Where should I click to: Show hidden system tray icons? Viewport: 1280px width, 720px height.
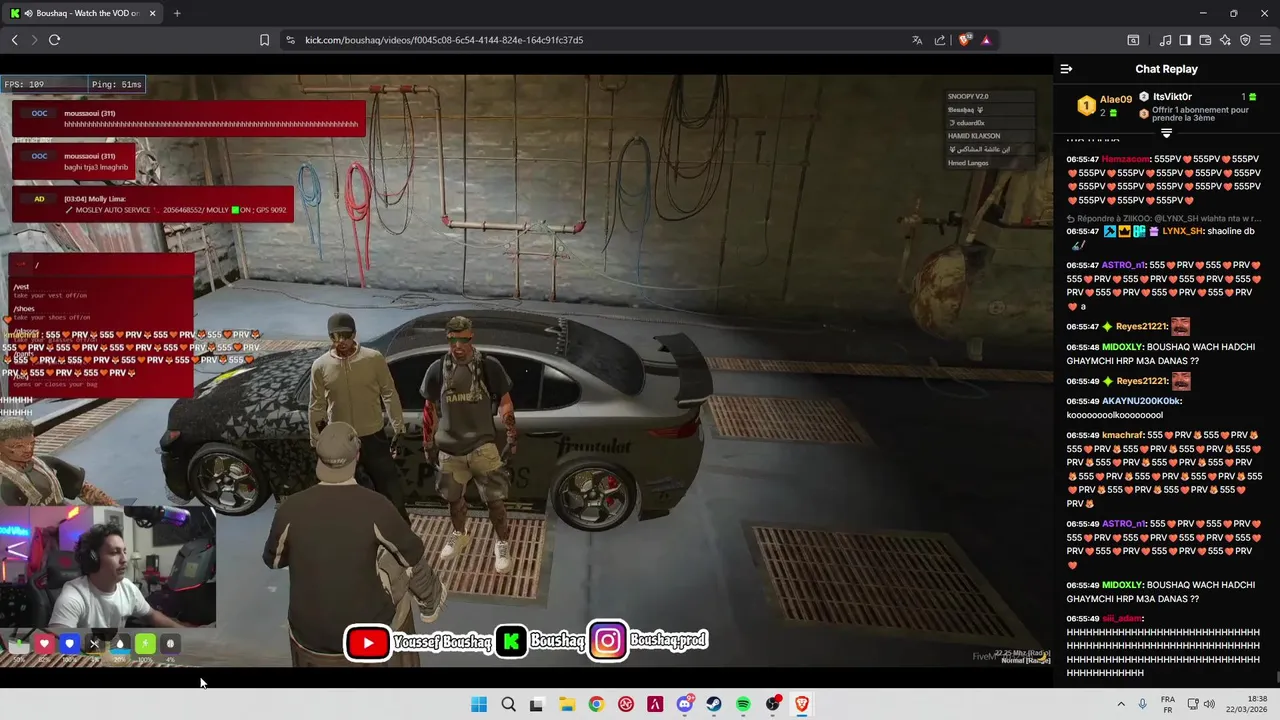[x=1121, y=704]
